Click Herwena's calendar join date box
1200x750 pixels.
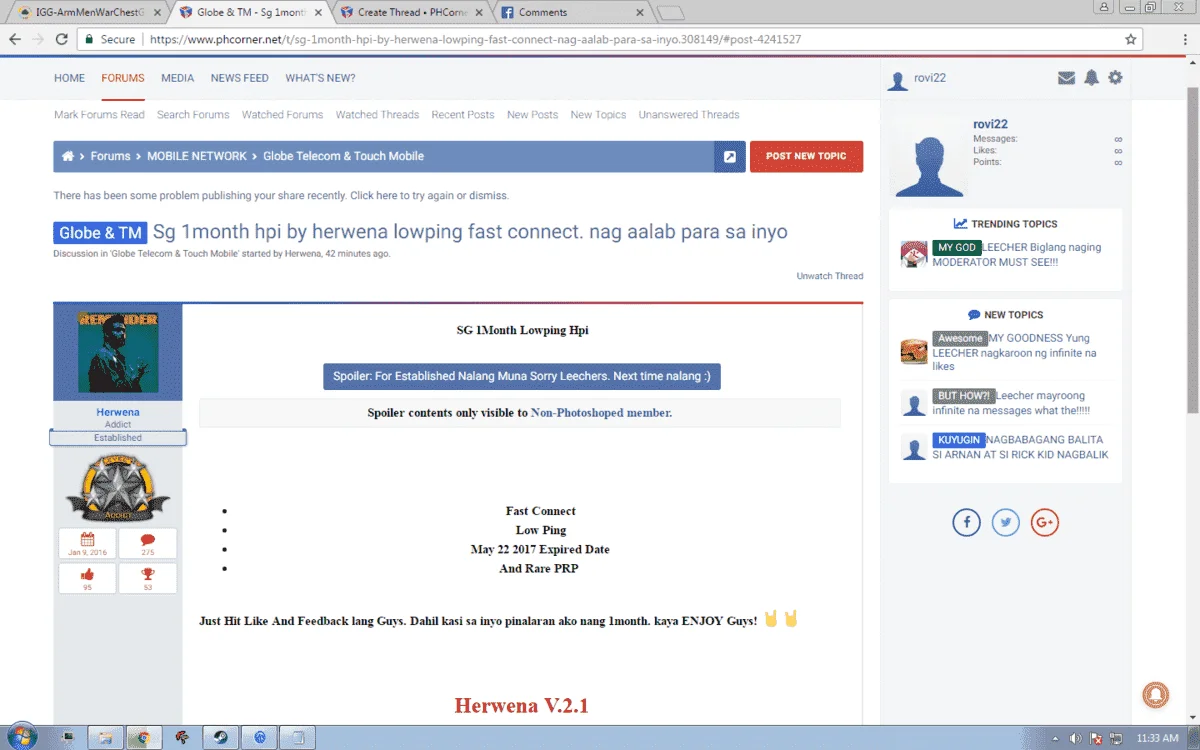pos(87,543)
